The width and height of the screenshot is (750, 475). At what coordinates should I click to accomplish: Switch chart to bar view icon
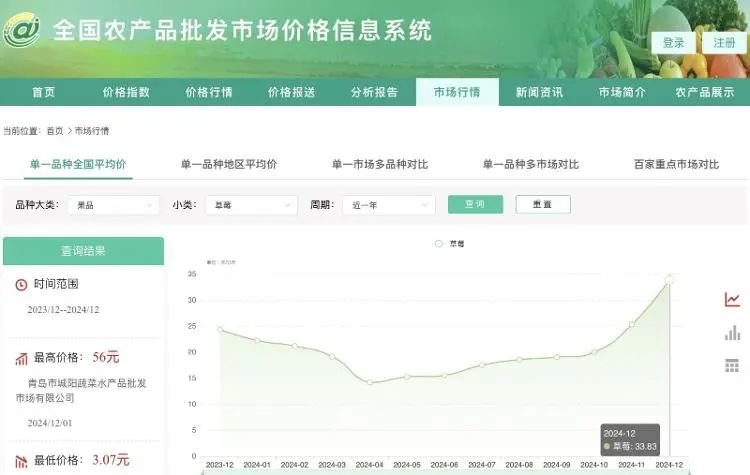tap(732, 333)
